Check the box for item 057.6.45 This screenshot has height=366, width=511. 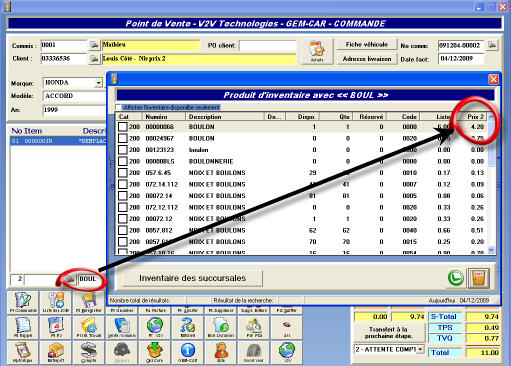[x=123, y=173]
